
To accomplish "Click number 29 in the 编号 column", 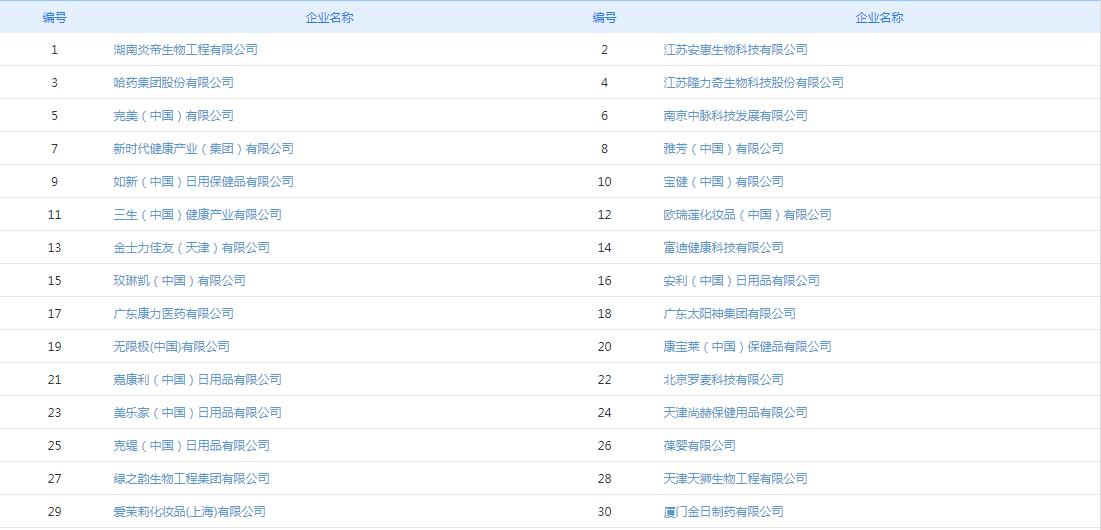I will tap(55, 512).
